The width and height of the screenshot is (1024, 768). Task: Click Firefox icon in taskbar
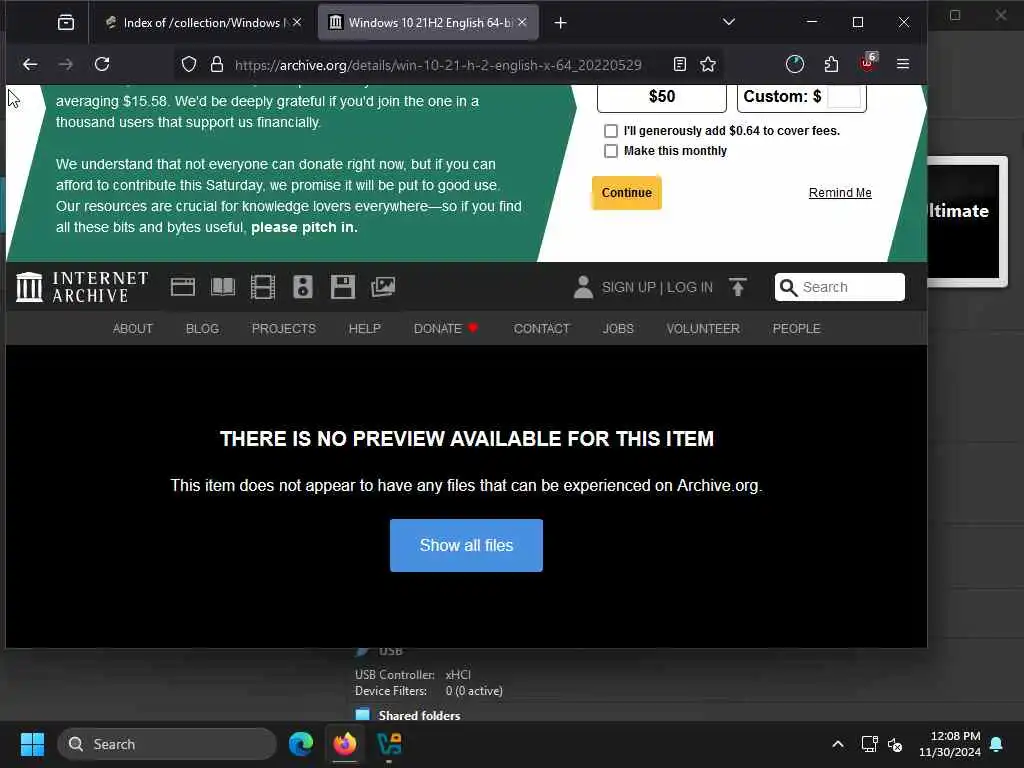[x=345, y=744]
